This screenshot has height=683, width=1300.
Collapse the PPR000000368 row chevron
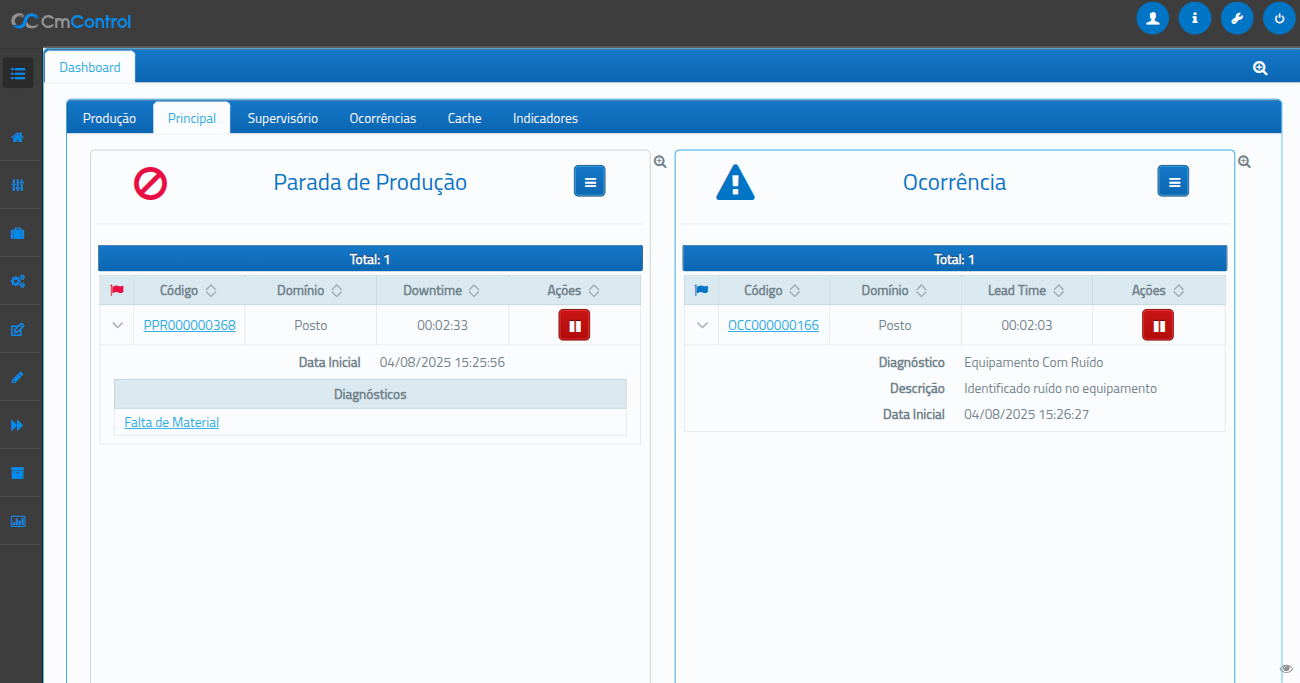click(117, 325)
